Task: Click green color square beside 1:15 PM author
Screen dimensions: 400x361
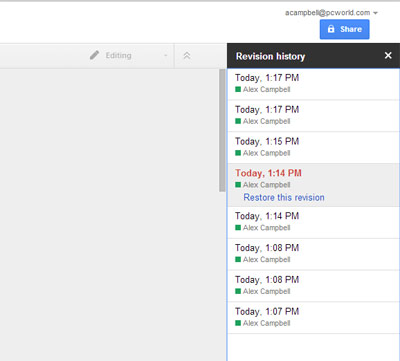Action: click(238, 153)
